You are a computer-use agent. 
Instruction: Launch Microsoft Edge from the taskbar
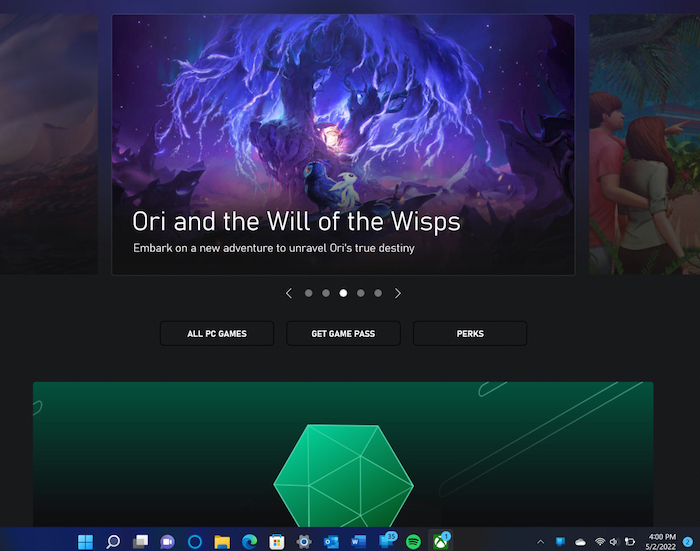pos(250,542)
